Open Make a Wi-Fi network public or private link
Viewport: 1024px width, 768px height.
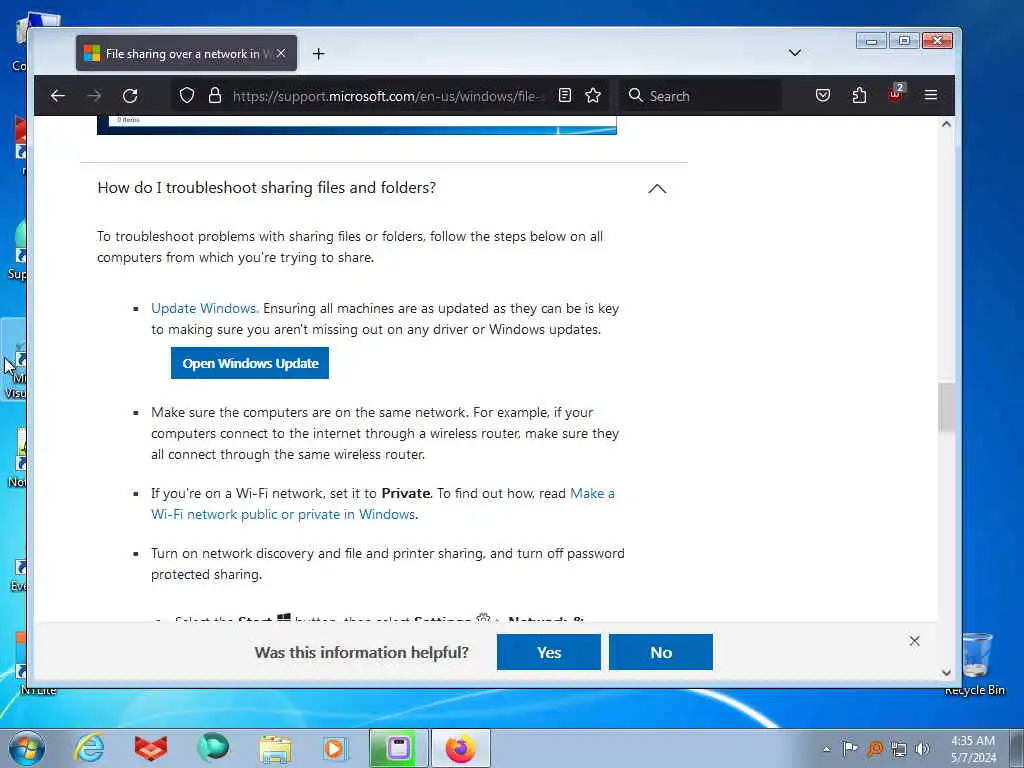point(383,504)
